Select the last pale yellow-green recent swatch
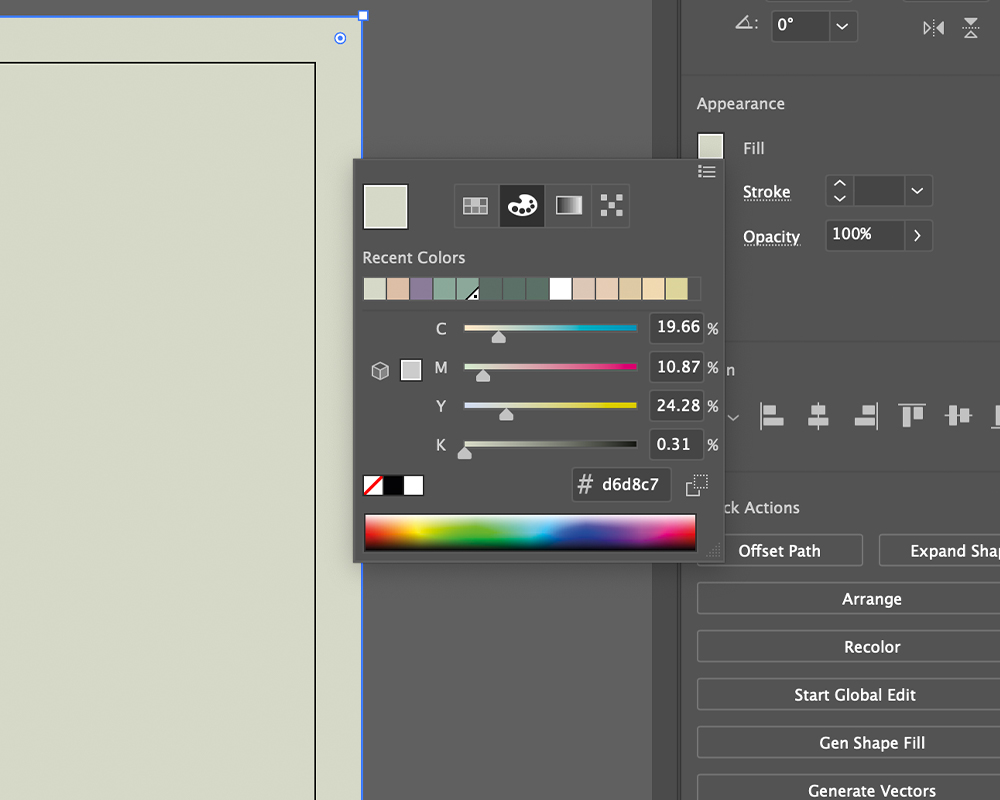 pyautogui.click(x=677, y=289)
